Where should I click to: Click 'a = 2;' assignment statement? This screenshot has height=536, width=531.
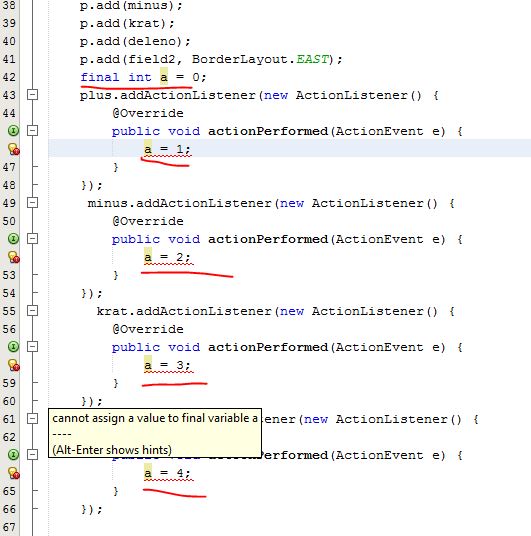point(167,257)
